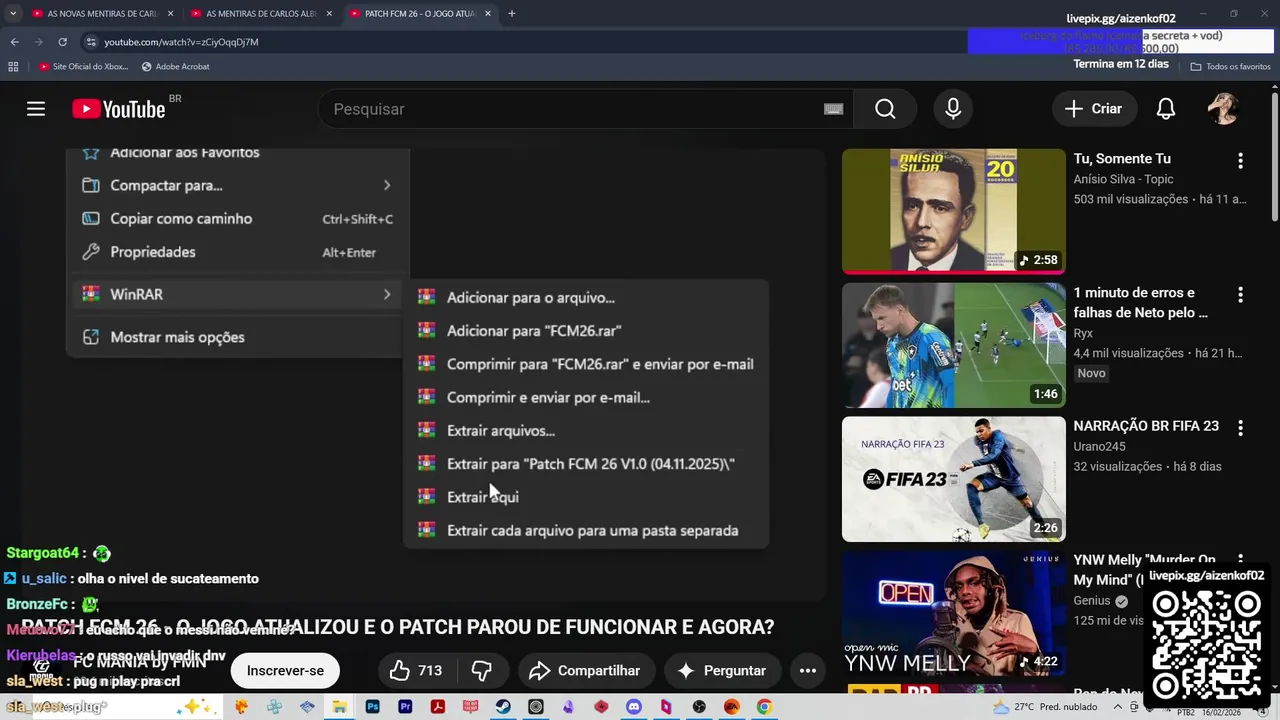Viewport: 1280px width, 720px height.
Task: Open the account avatar menu
Action: pyautogui.click(x=1222, y=109)
